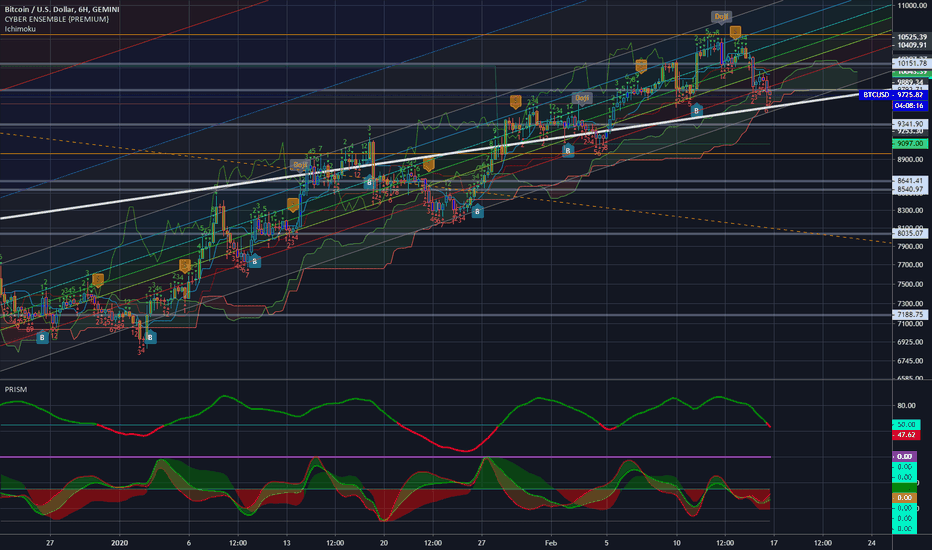The image size is (932, 550).
Task: Click the 17 date on the time axis
Action: 774,543
